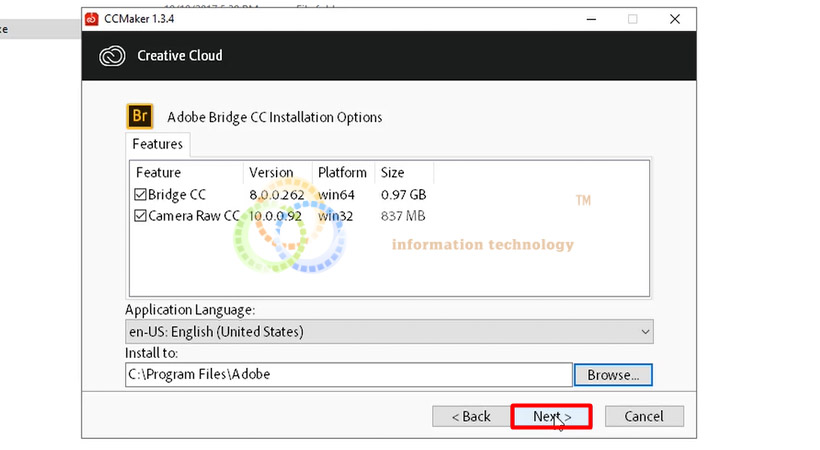Screen dimensions: 820x450
Task: Click the Adobe Bridge Br icon
Action: tap(139, 116)
